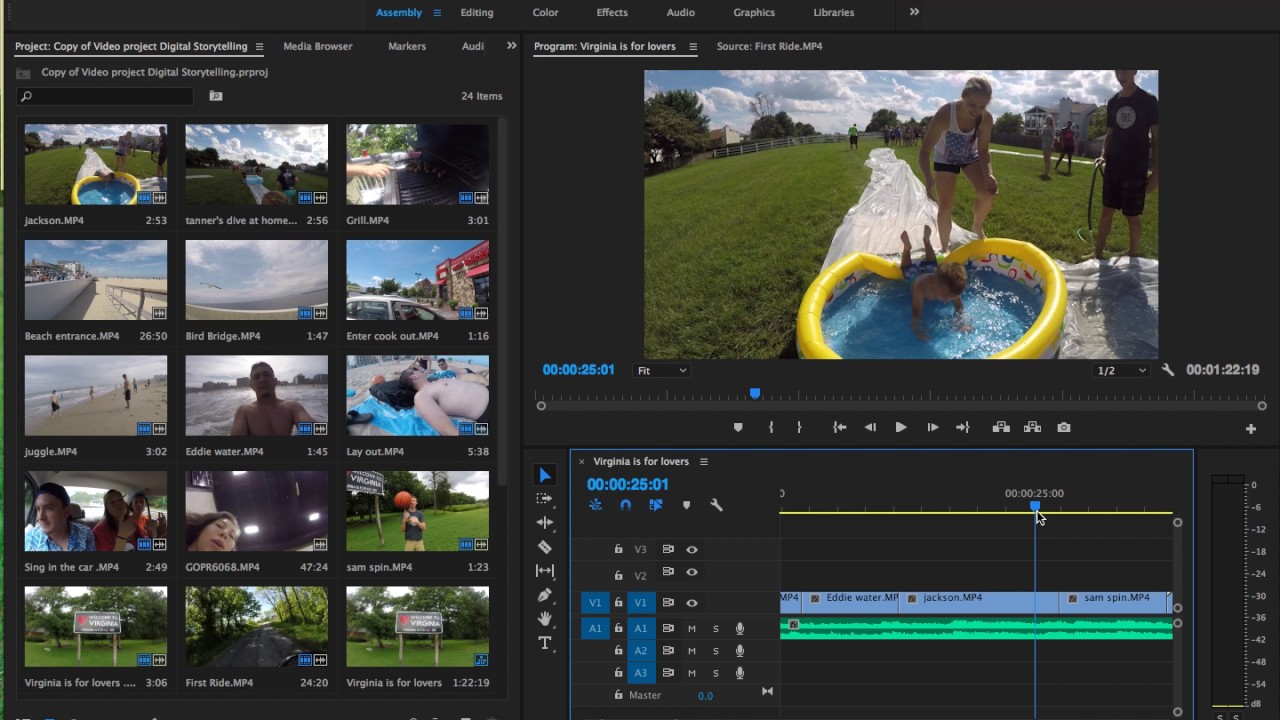
Task: Open the Source: First Ride.MP4 tab
Action: [x=769, y=46]
